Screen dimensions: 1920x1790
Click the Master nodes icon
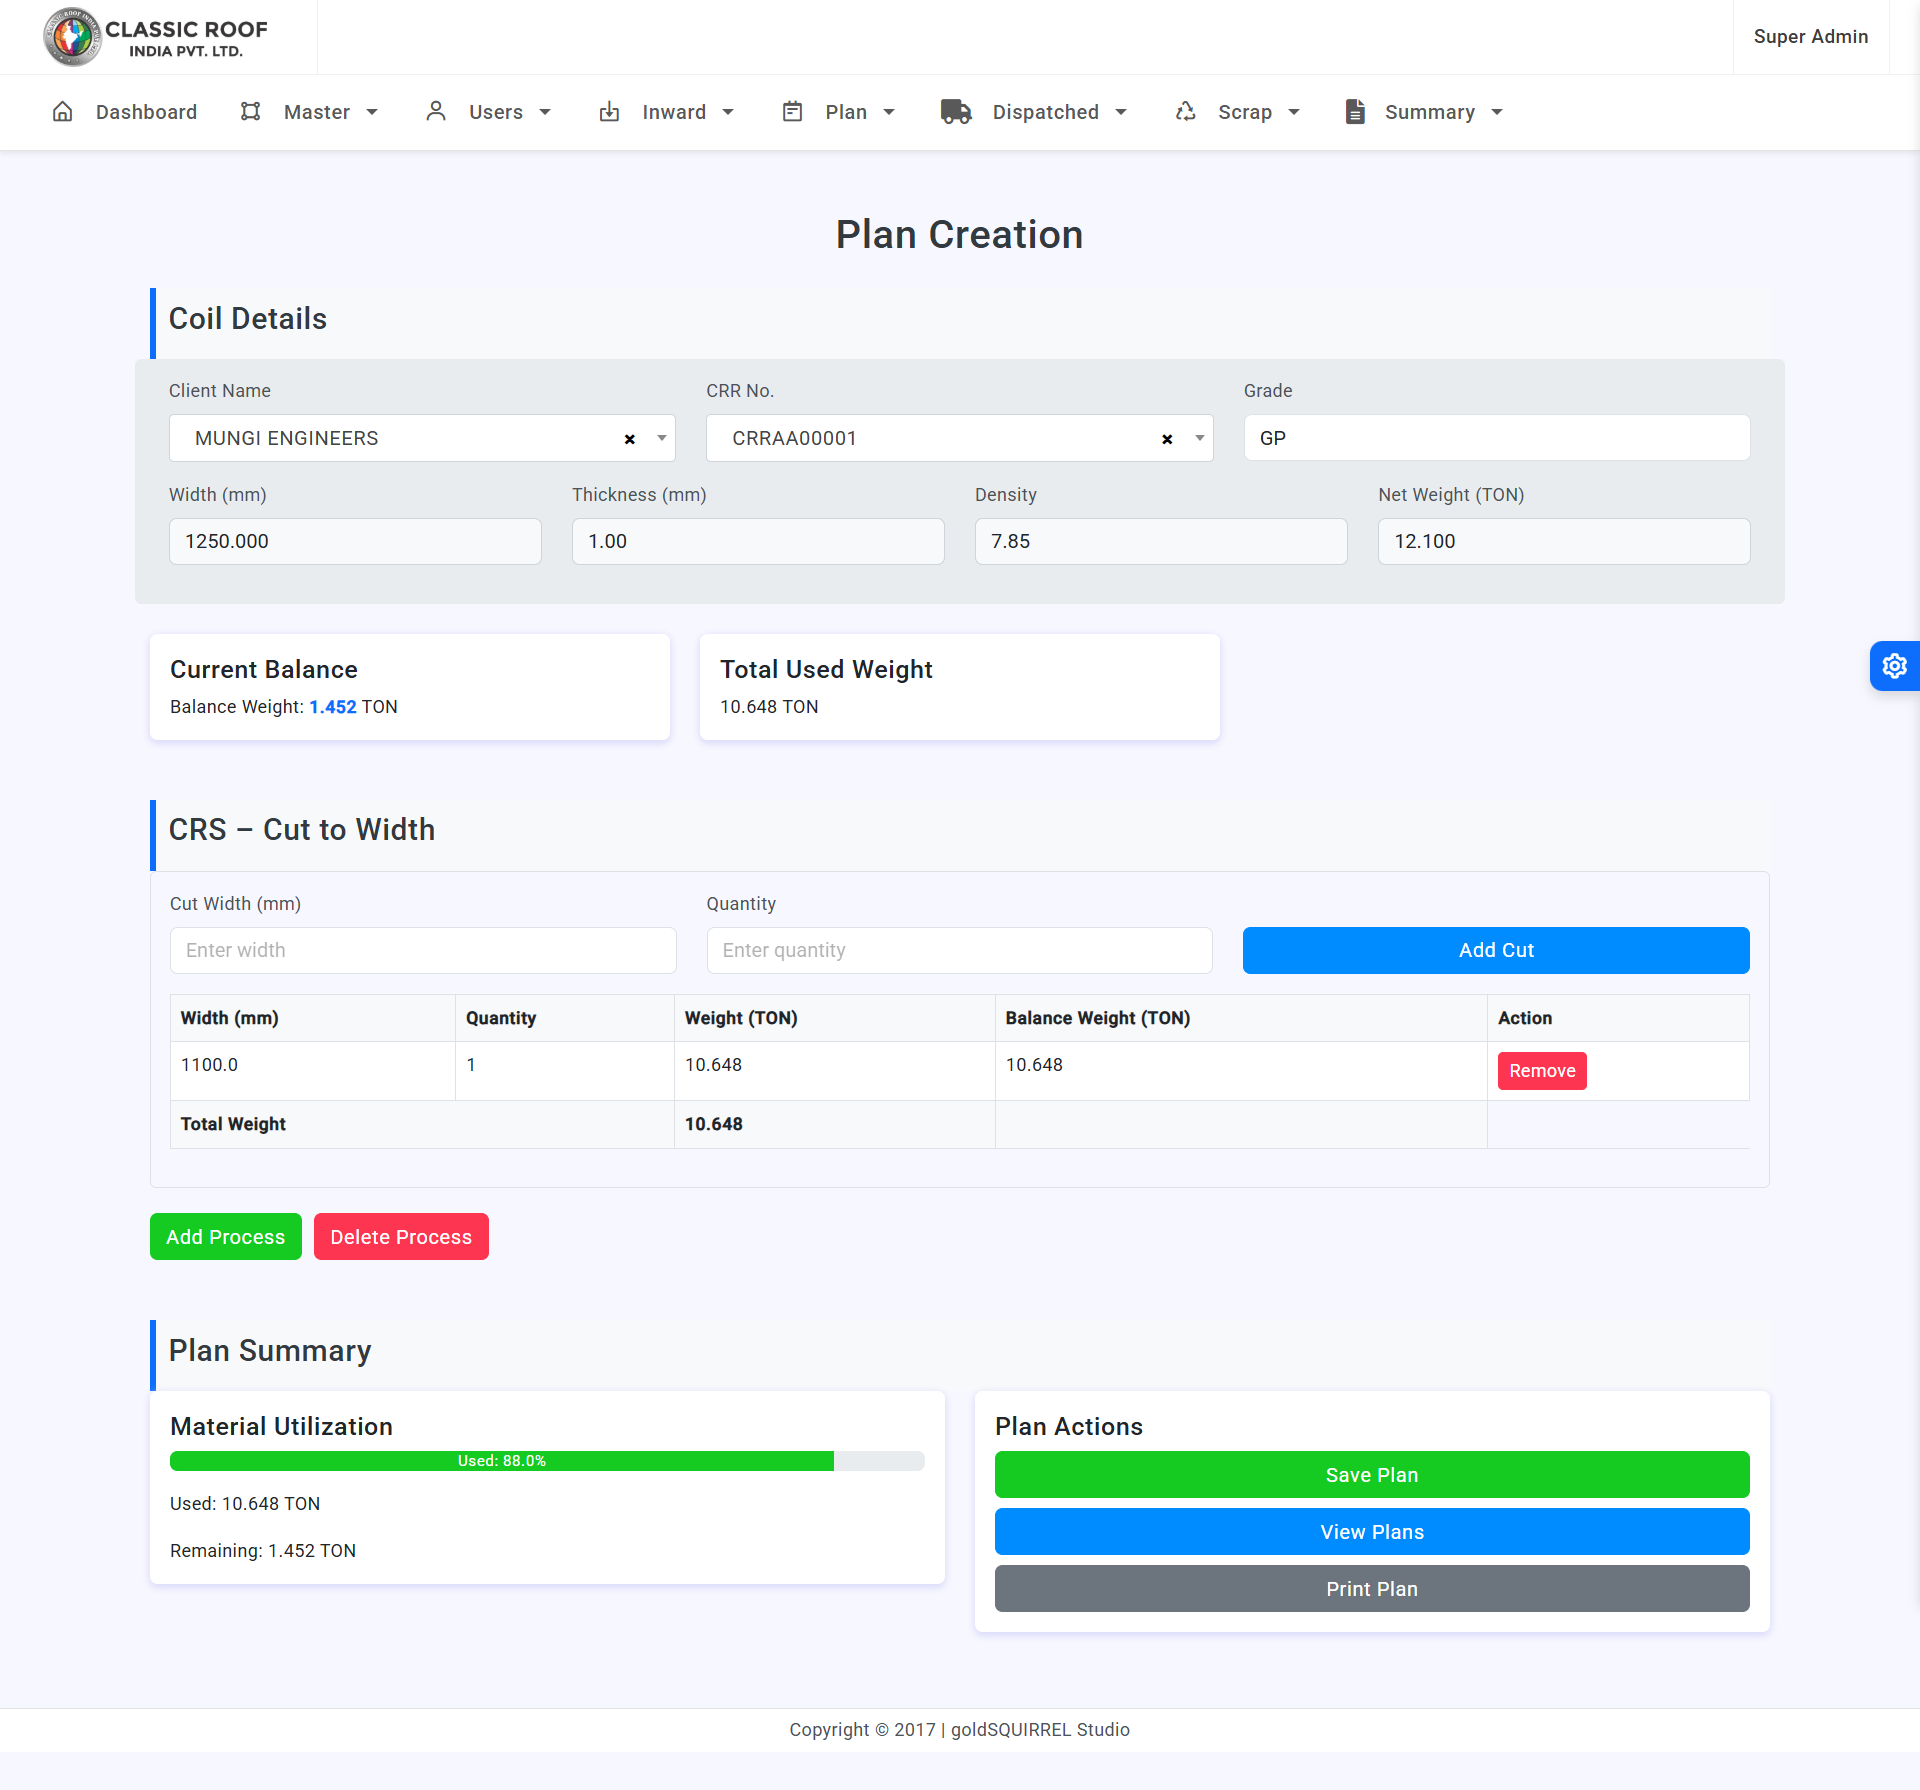(251, 112)
